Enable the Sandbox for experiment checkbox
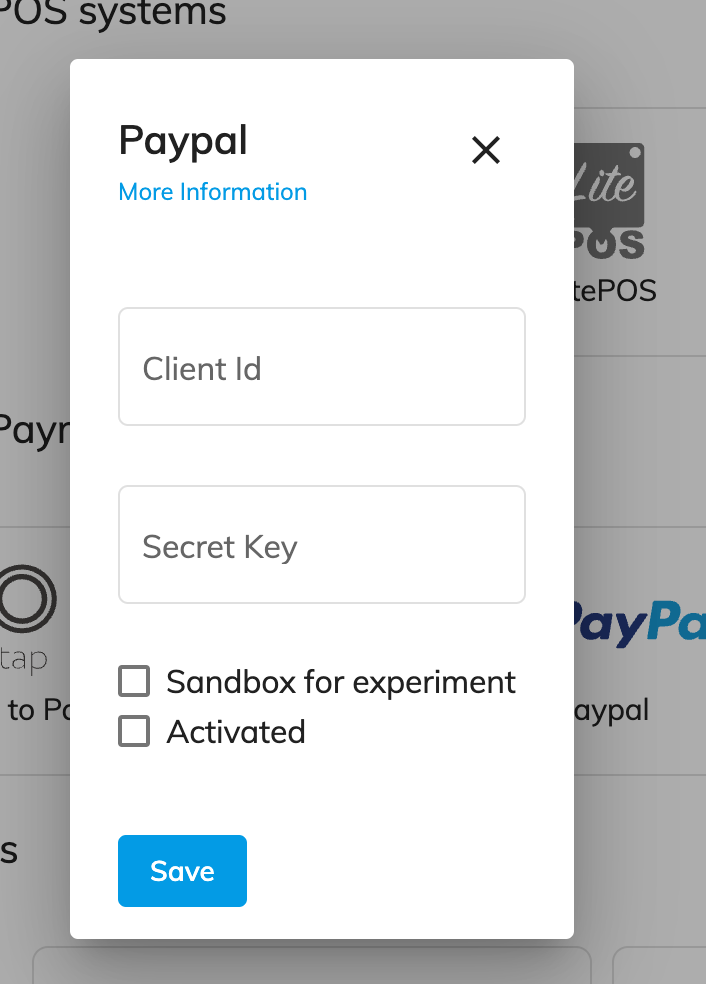Screen dimensions: 706x984 point(134,682)
